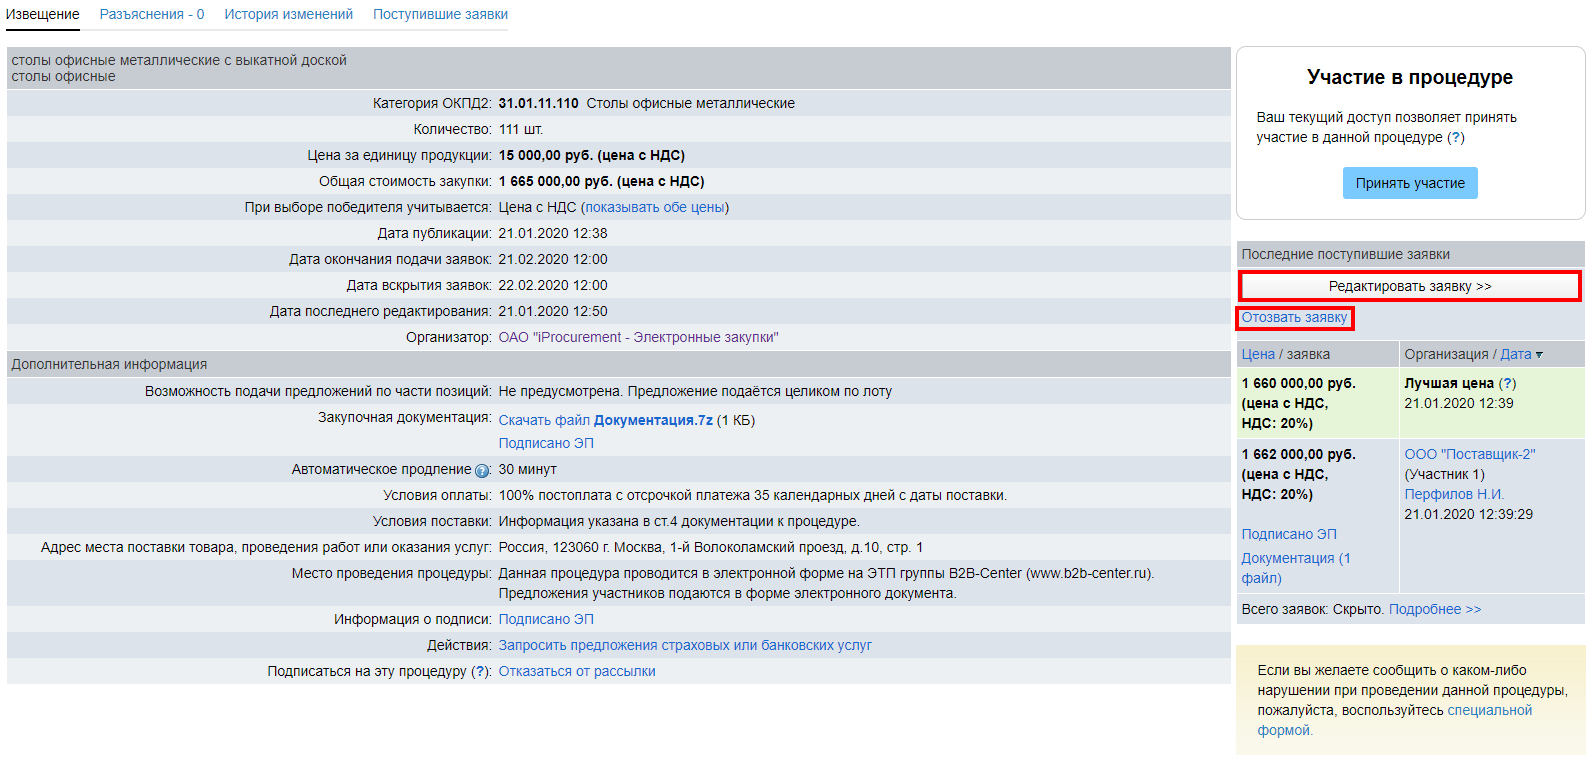Image resolution: width=1593 pixels, height=760 pixels.
Task: Sort bids by the Цена column link
Action: [1258, 354]
